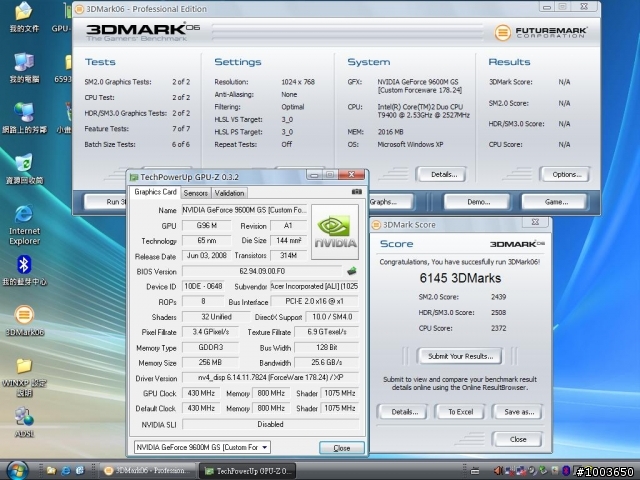Click the Game button in 3DMark06
The image size is (640, 480).
pos(556,202)
